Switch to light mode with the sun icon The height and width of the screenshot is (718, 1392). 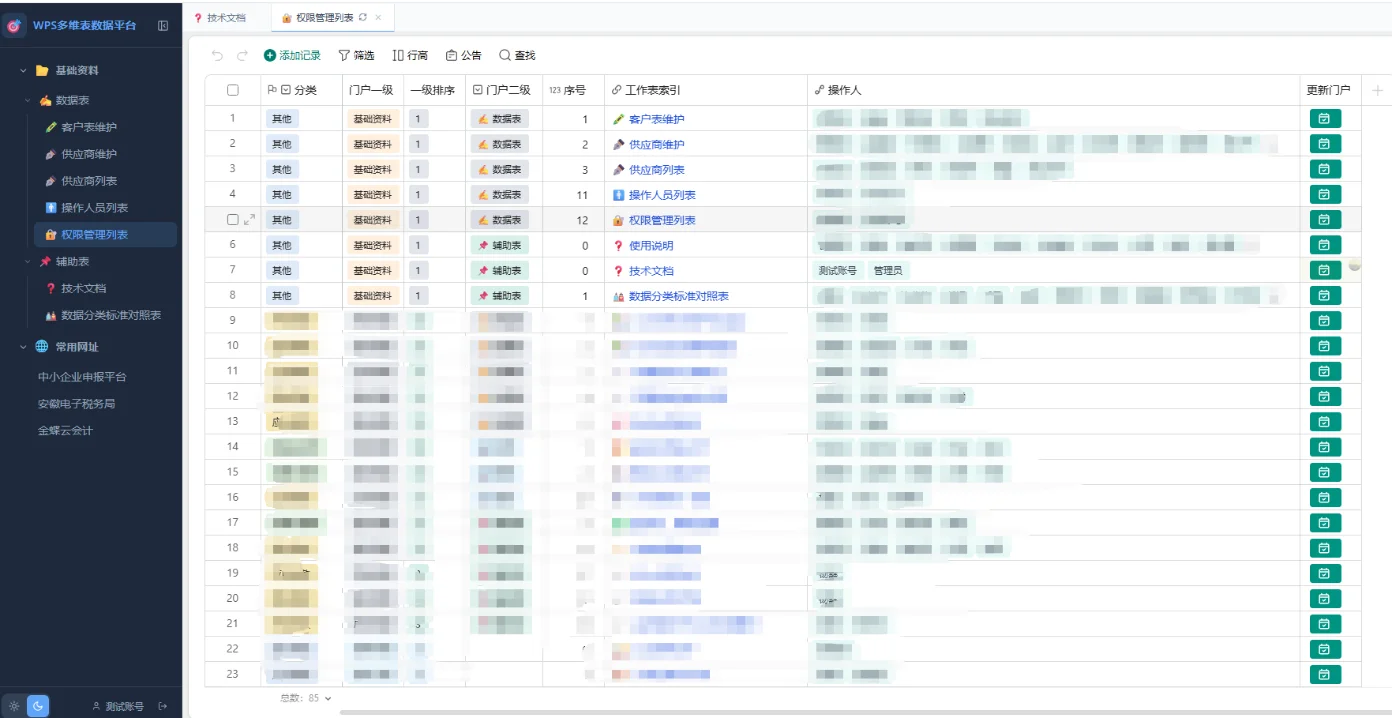tap(14, 706)
